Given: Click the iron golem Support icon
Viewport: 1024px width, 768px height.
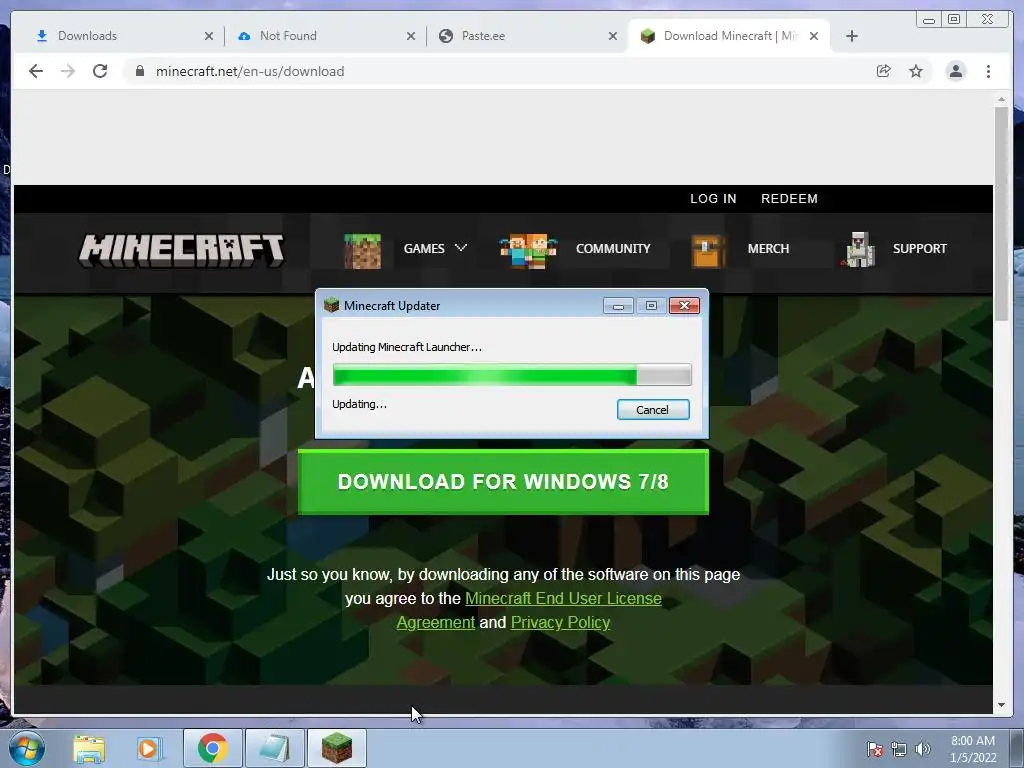Looking at the screenshot, I should (858, 250).
